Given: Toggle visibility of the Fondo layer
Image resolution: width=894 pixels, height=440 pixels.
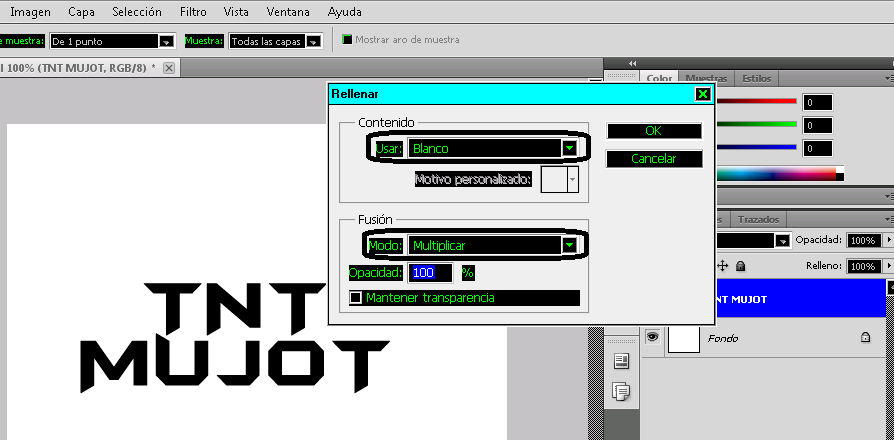Looking at the screenshot, I should click(x=652, y=338).
